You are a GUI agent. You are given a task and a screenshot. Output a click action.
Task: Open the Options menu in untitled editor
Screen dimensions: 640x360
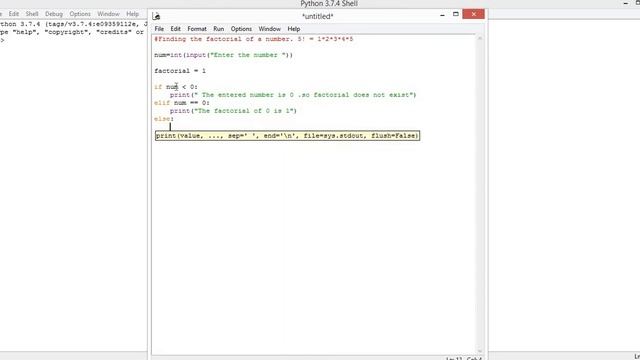tap(241, 29)
